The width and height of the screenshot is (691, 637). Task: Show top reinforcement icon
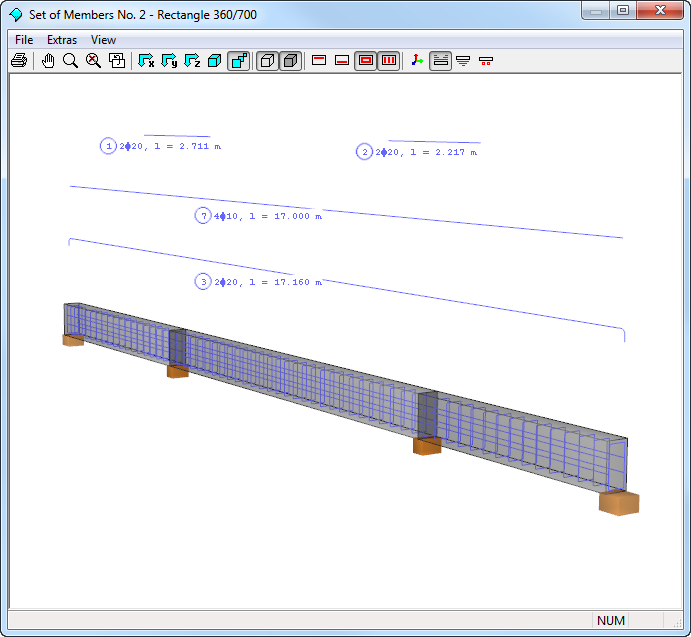coord(319,60)
